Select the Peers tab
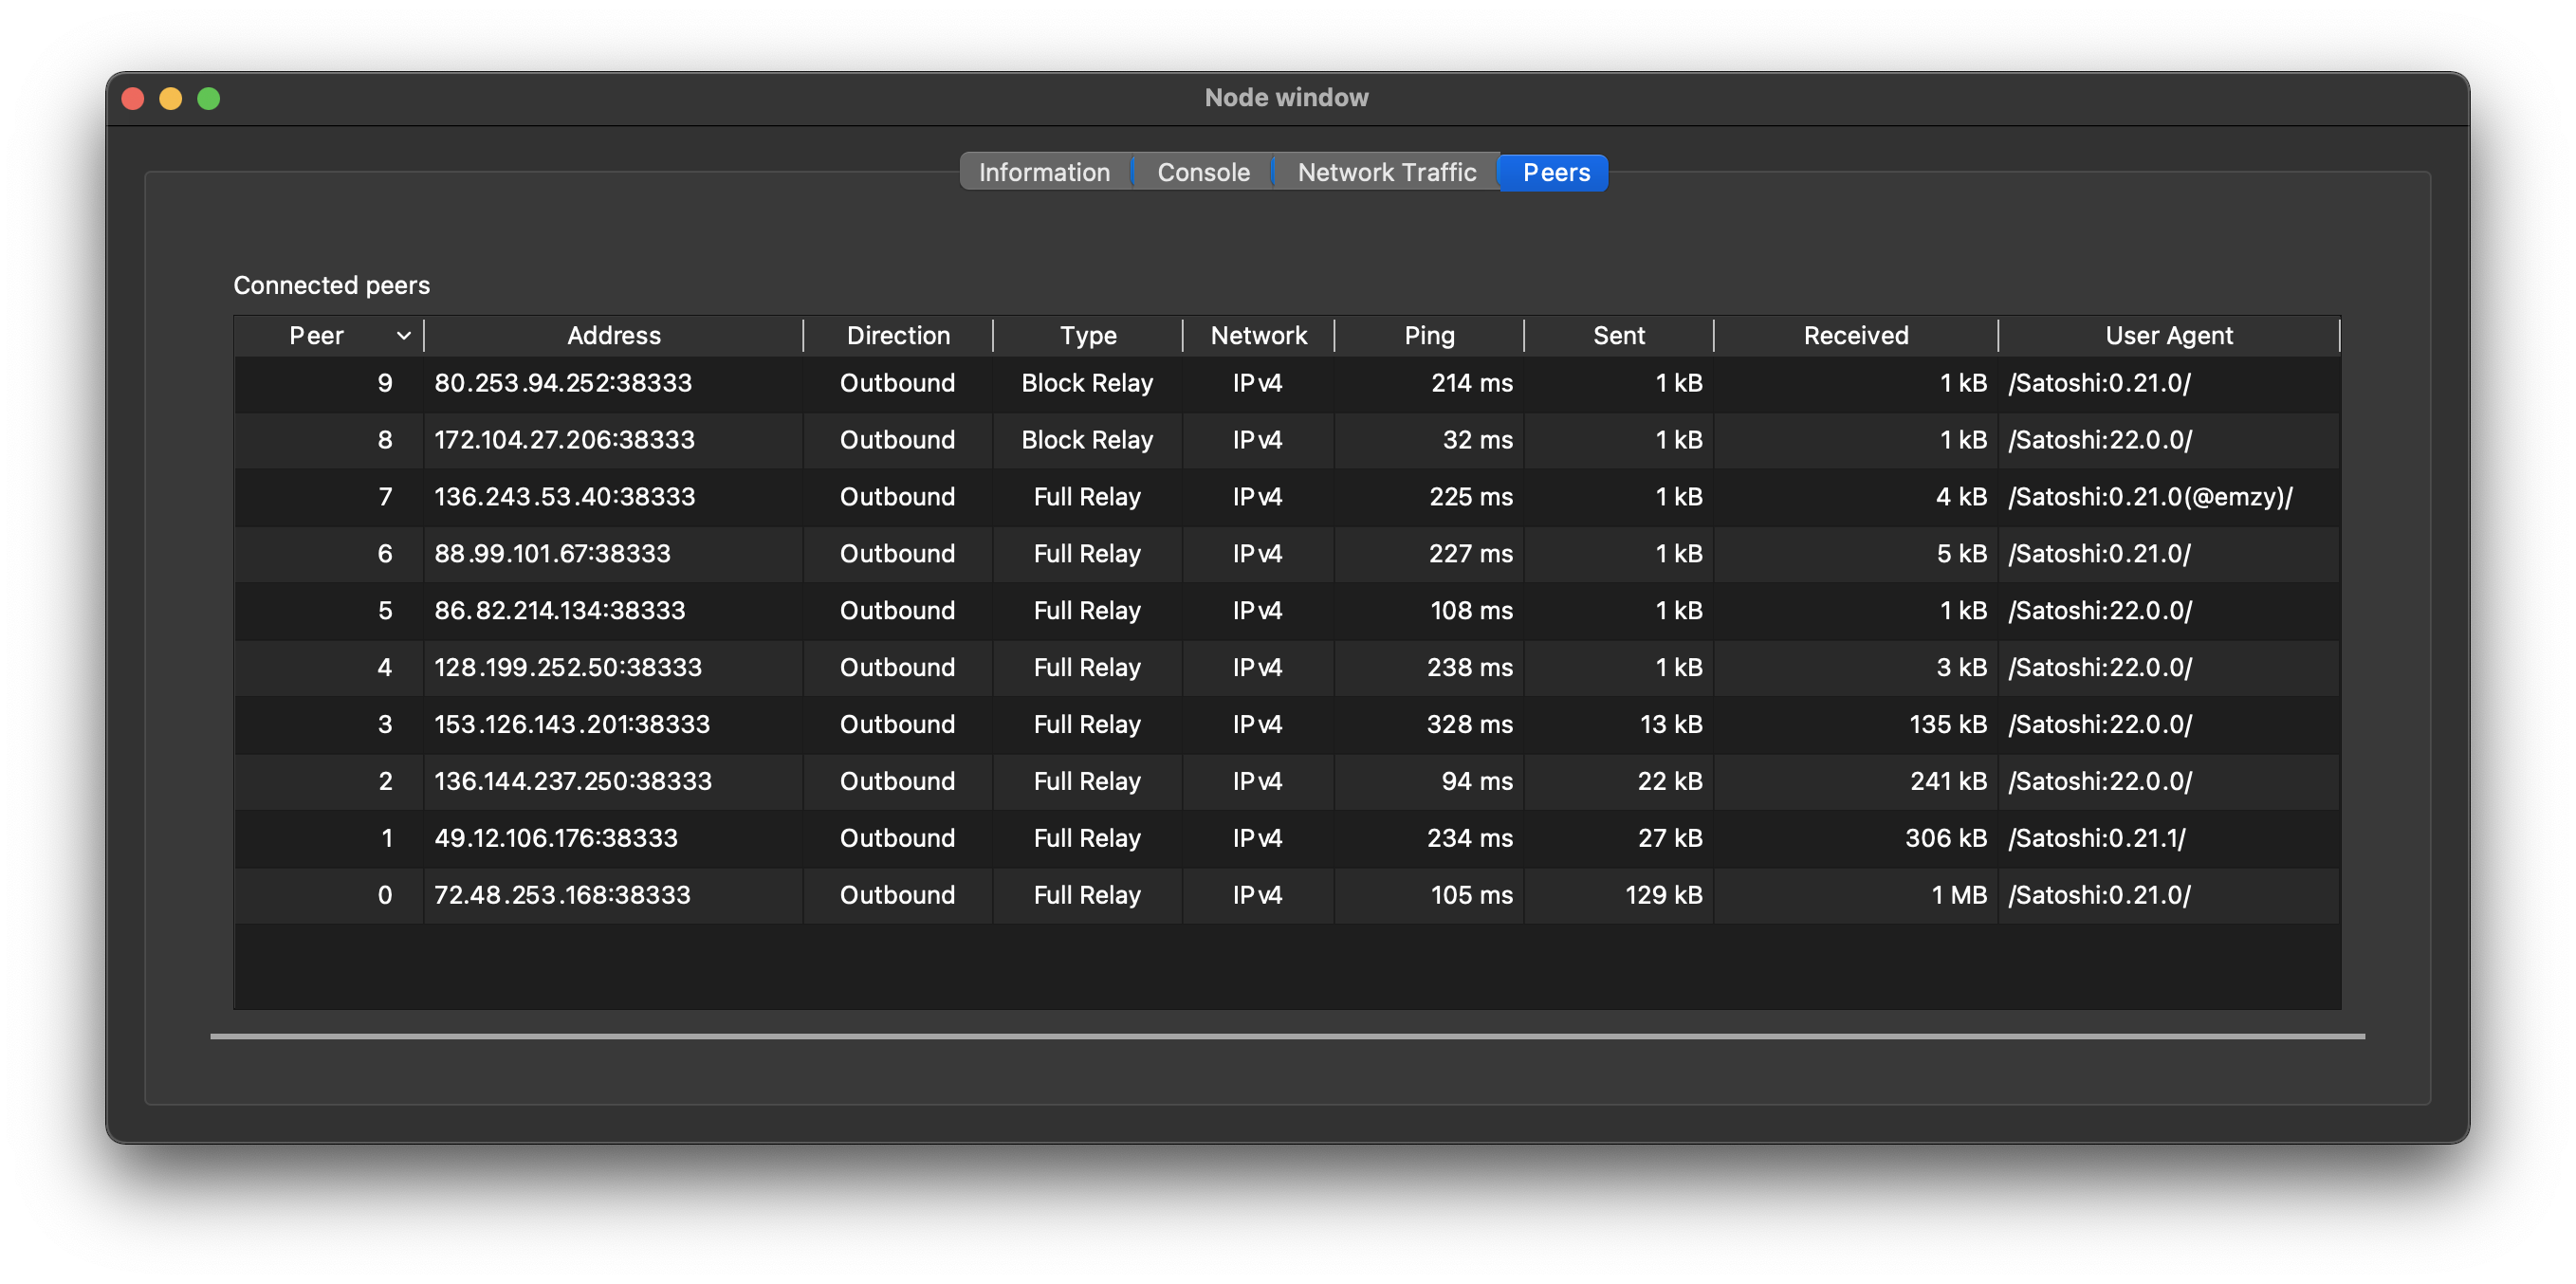This screenshot has width=2576, height=1284. [x=1555, y=172]
